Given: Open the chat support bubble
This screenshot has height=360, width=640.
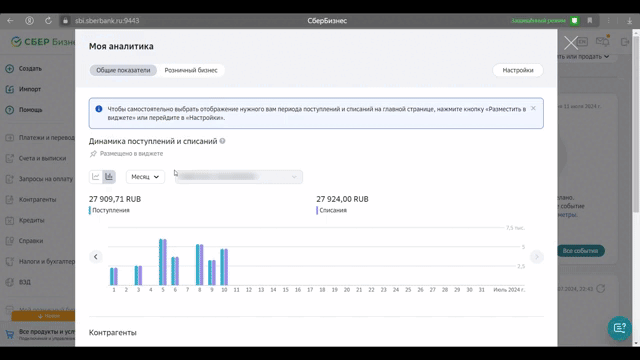Looking at the screenshot, I should click(620, 328).
